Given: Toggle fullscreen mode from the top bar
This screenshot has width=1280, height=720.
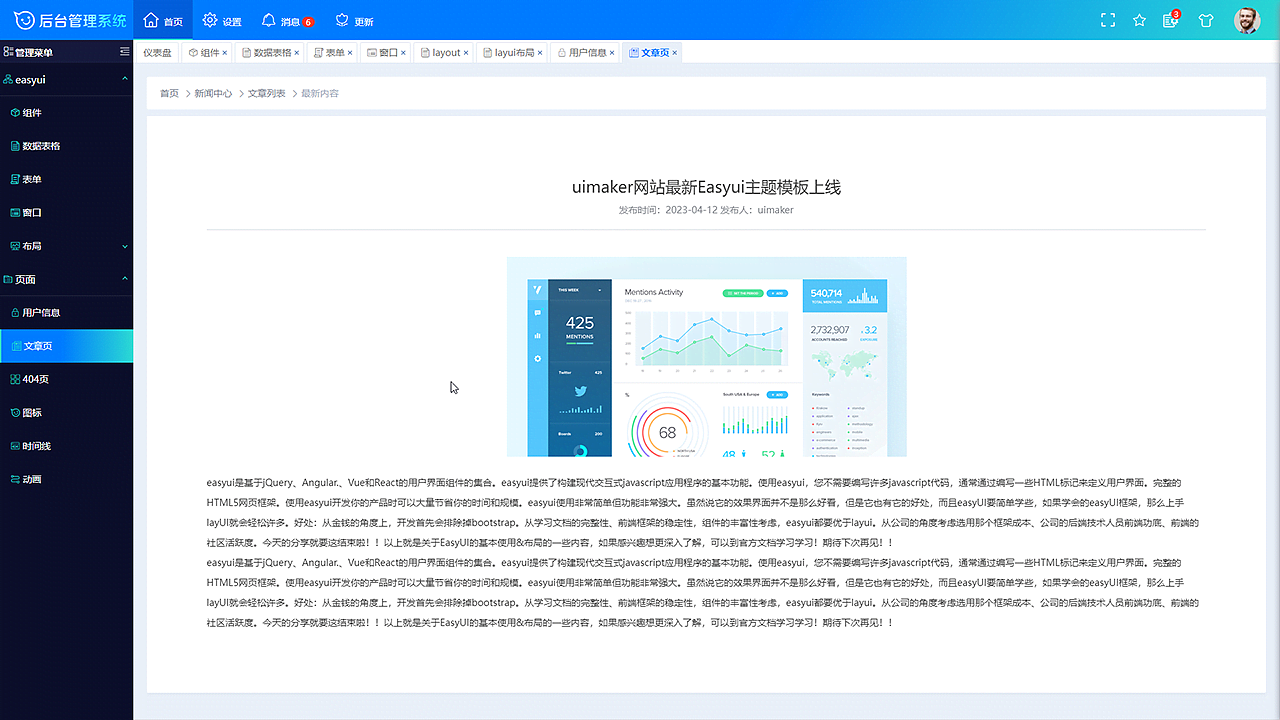Looking at the screenshot, I should (1107, 19).
